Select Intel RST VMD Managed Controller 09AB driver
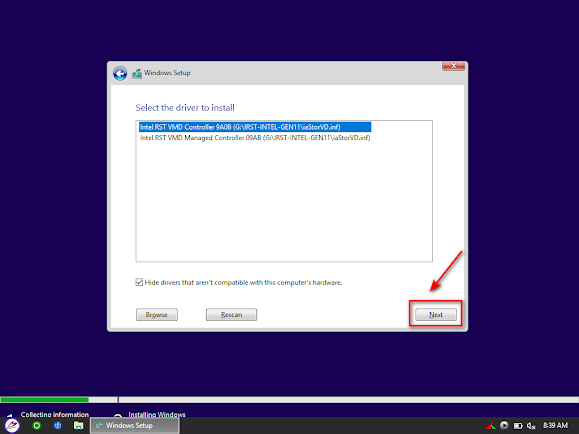579x434 pixels. (255, 138)
